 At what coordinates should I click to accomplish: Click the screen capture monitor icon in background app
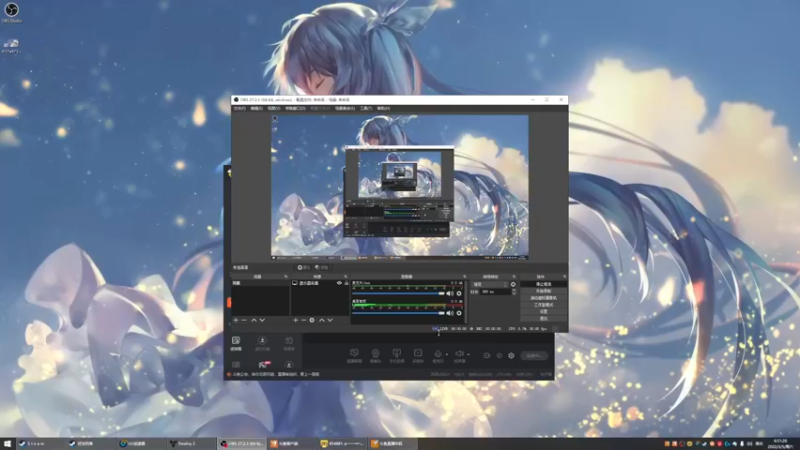click(x=354, y=353)
